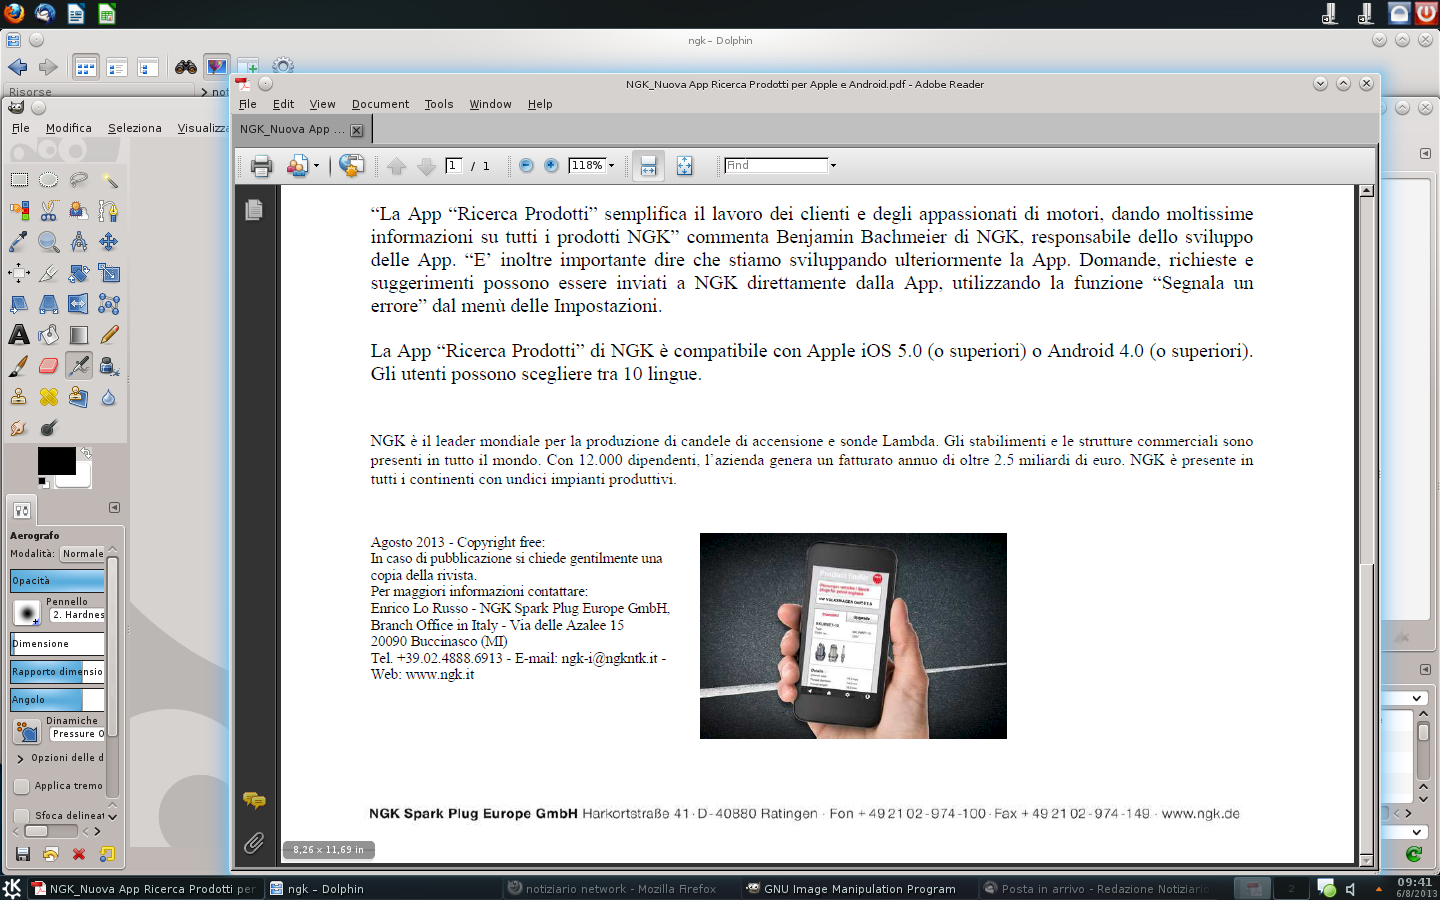Image resolution: width=1440 pixels, height=900 pixels.
Task: Fit one full page to window
Action: [684, 166]
